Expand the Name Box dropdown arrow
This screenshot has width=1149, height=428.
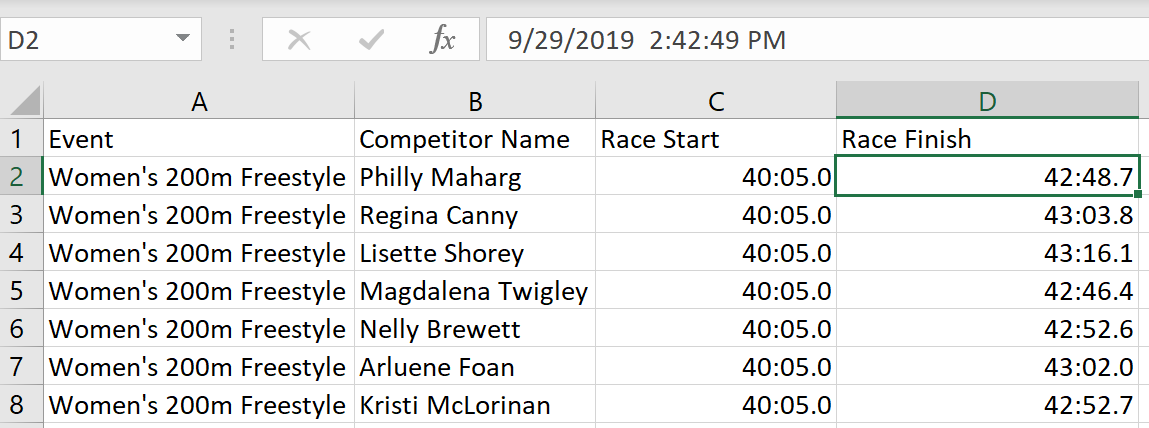[183, 39]
